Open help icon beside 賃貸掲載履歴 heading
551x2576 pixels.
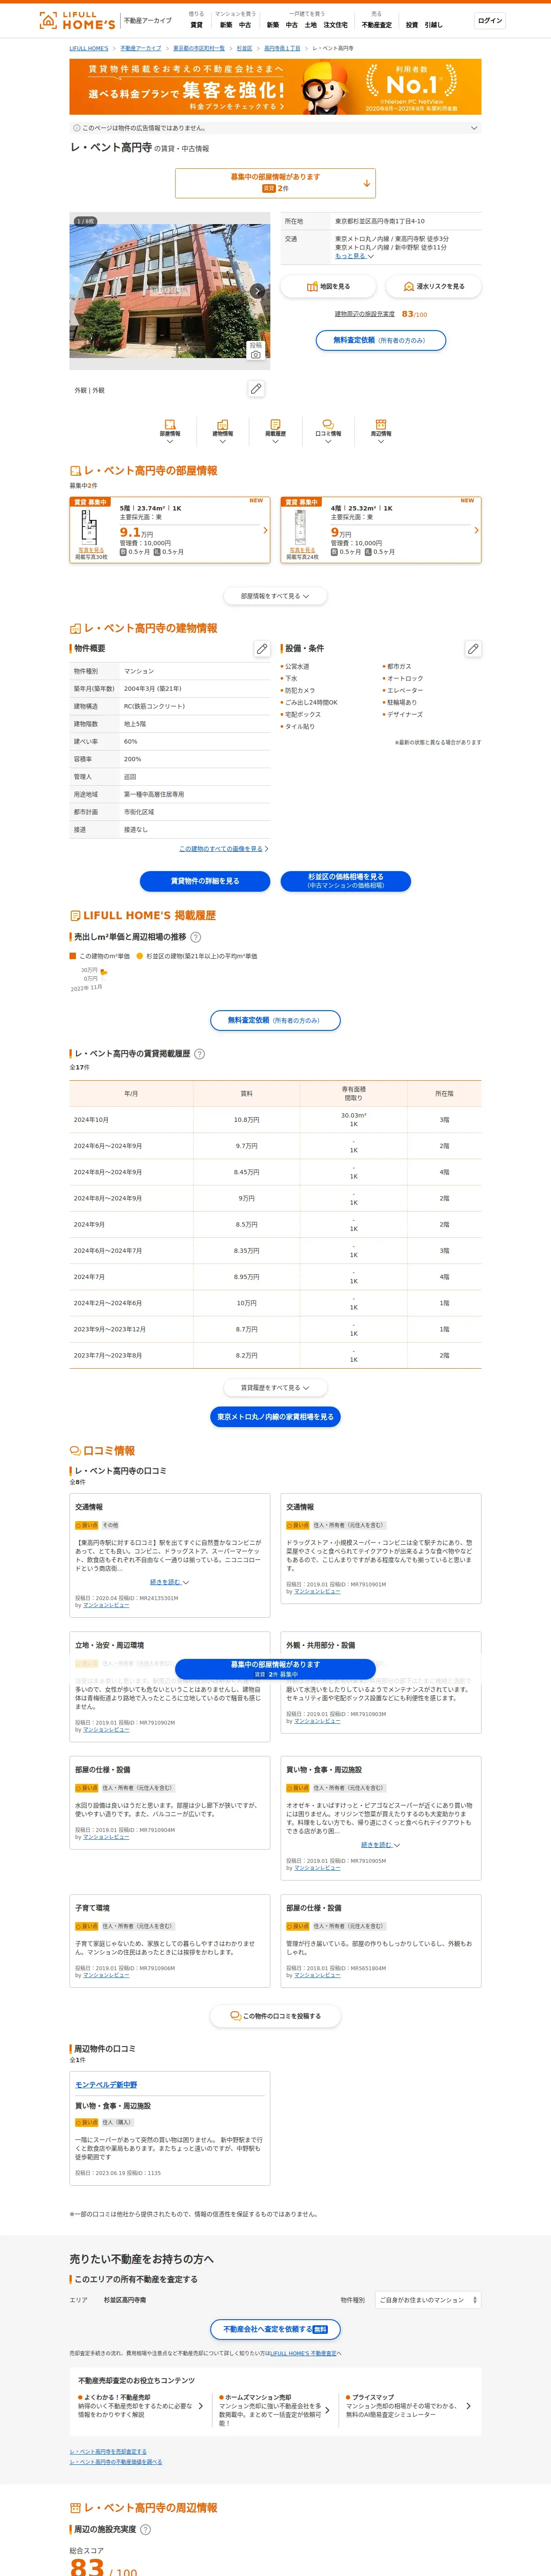click(x=199, y=1054)
